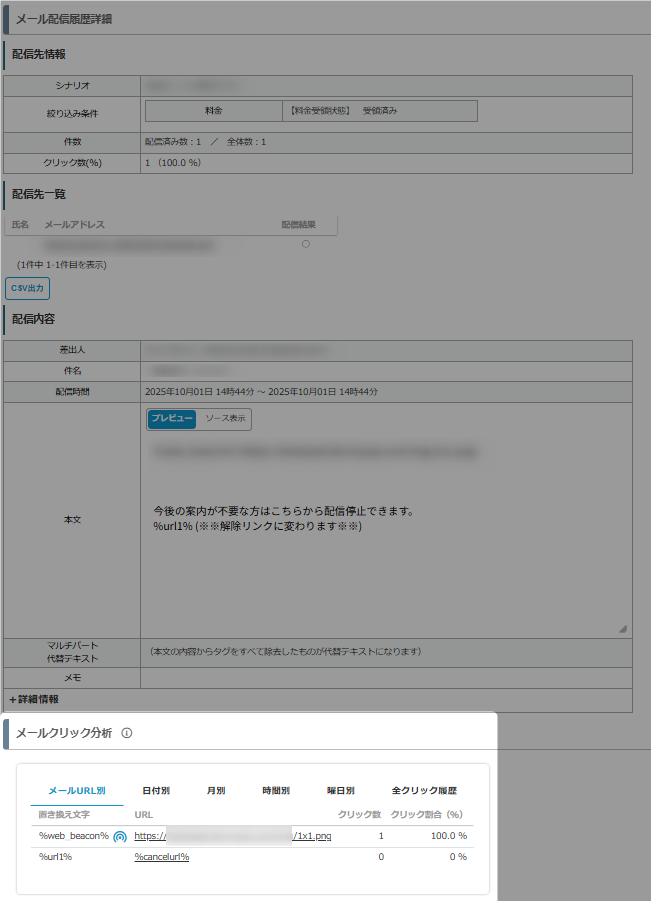Viewport: 651px width, 901px height.
Task: Click the 配信結果 circle status mark
Action: click(305, 244)
